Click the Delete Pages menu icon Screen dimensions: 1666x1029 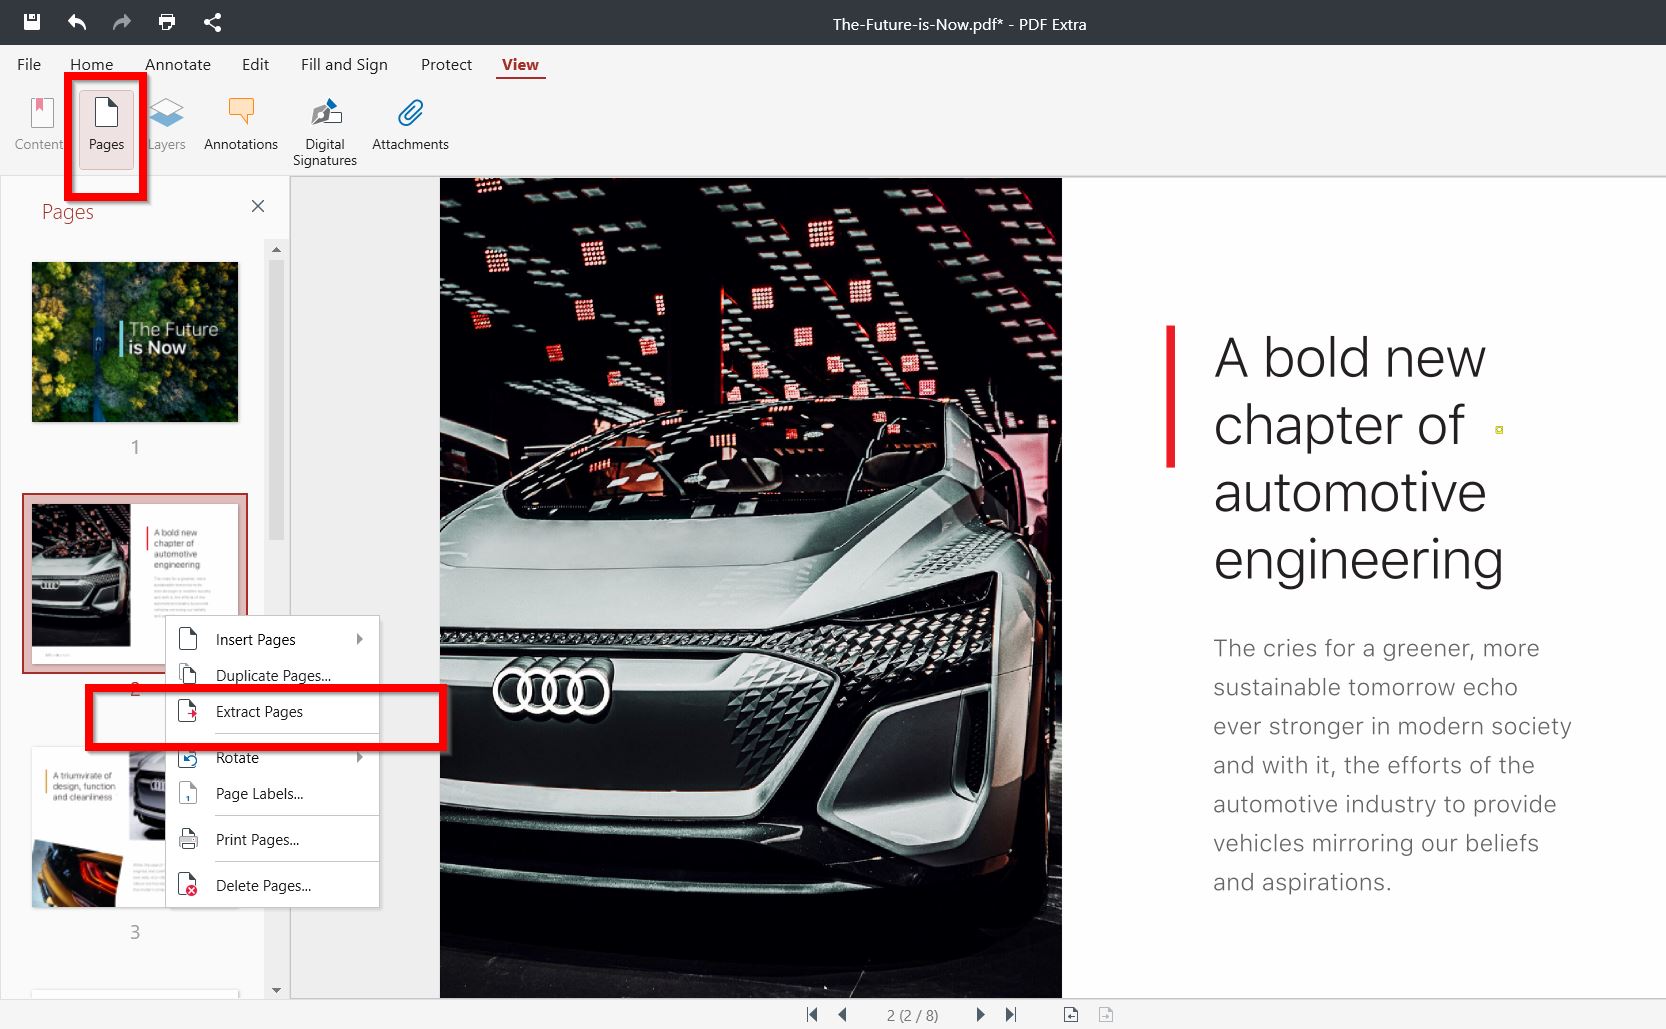(188, 885)
